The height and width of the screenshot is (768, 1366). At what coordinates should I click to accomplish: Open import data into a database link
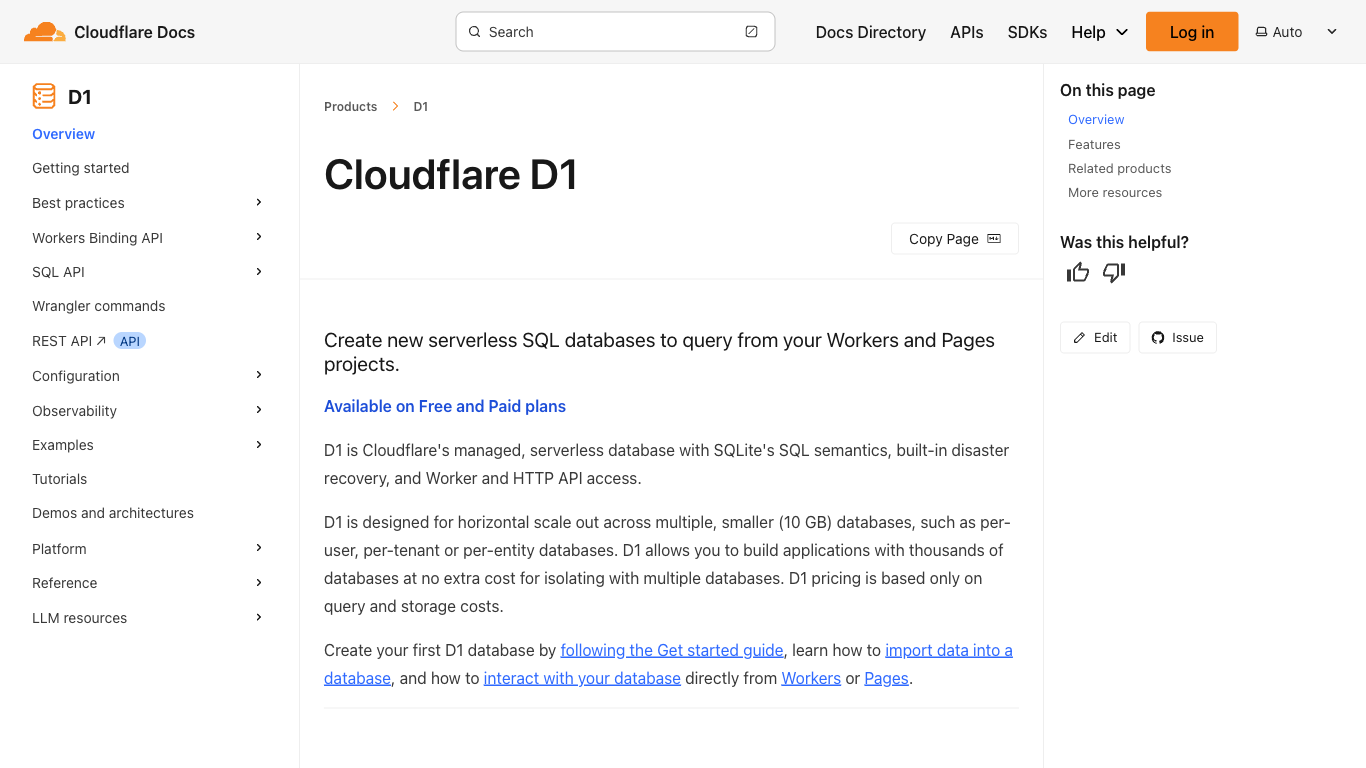[x=948, y=650]
